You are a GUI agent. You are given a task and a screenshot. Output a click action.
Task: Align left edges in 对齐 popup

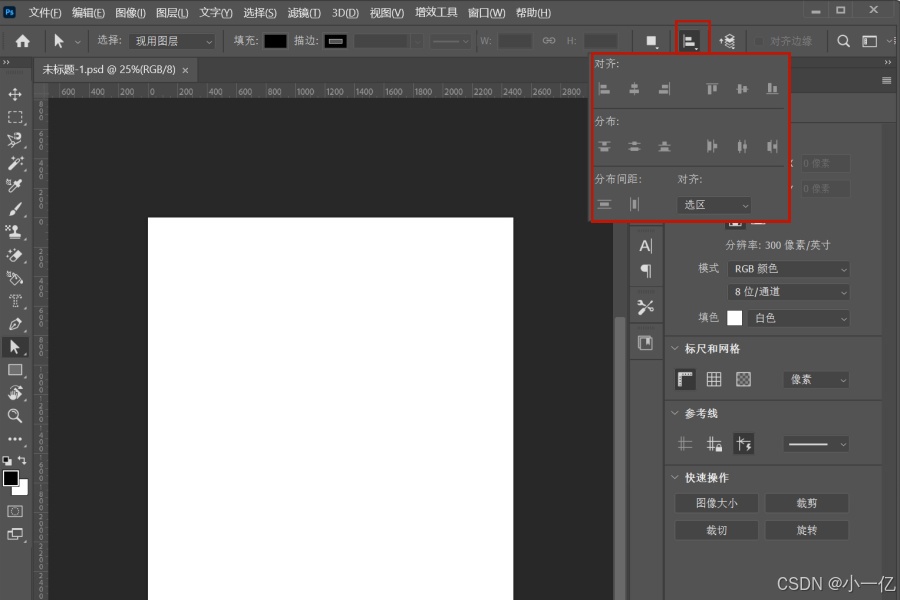pos(604,89)
